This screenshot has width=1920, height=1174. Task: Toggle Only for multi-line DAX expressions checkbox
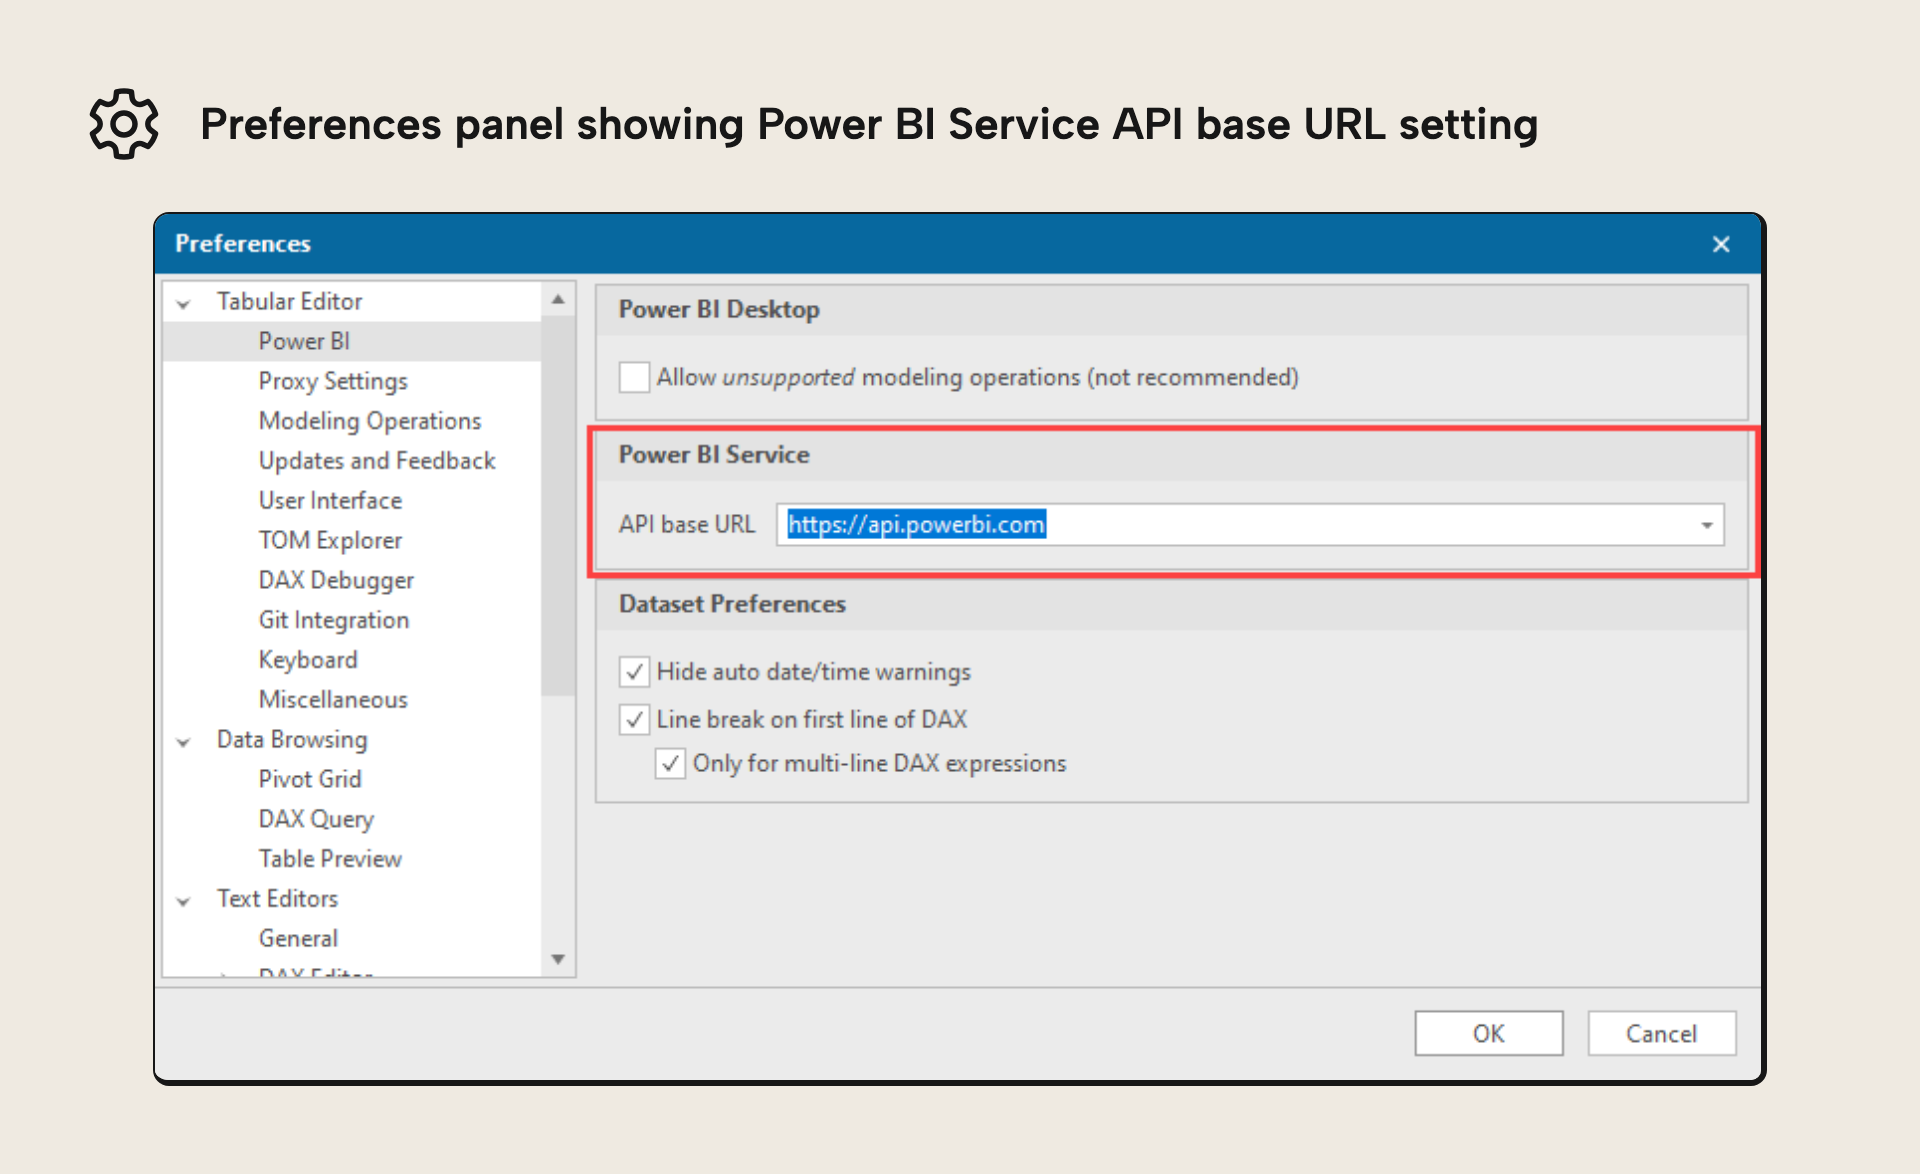[670, 763]
